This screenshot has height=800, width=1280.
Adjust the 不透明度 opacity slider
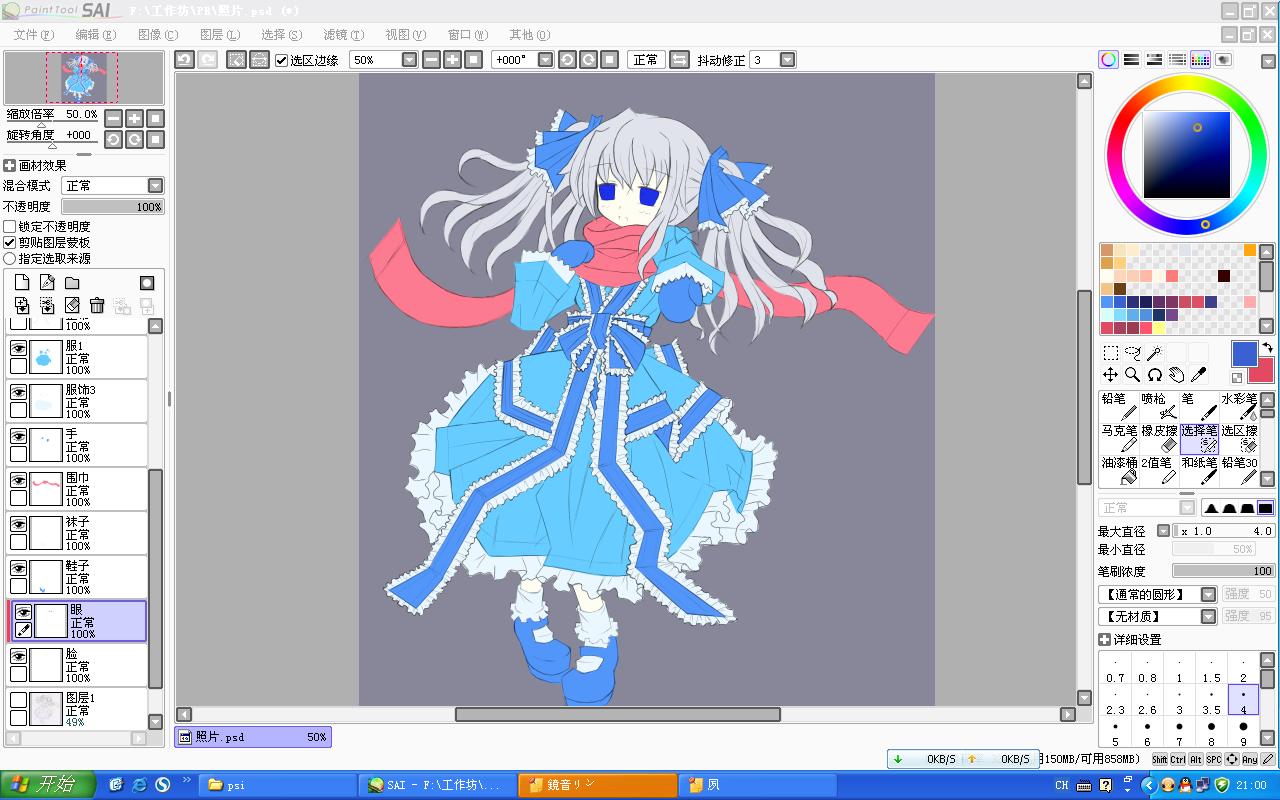click(x=113, y=207)
